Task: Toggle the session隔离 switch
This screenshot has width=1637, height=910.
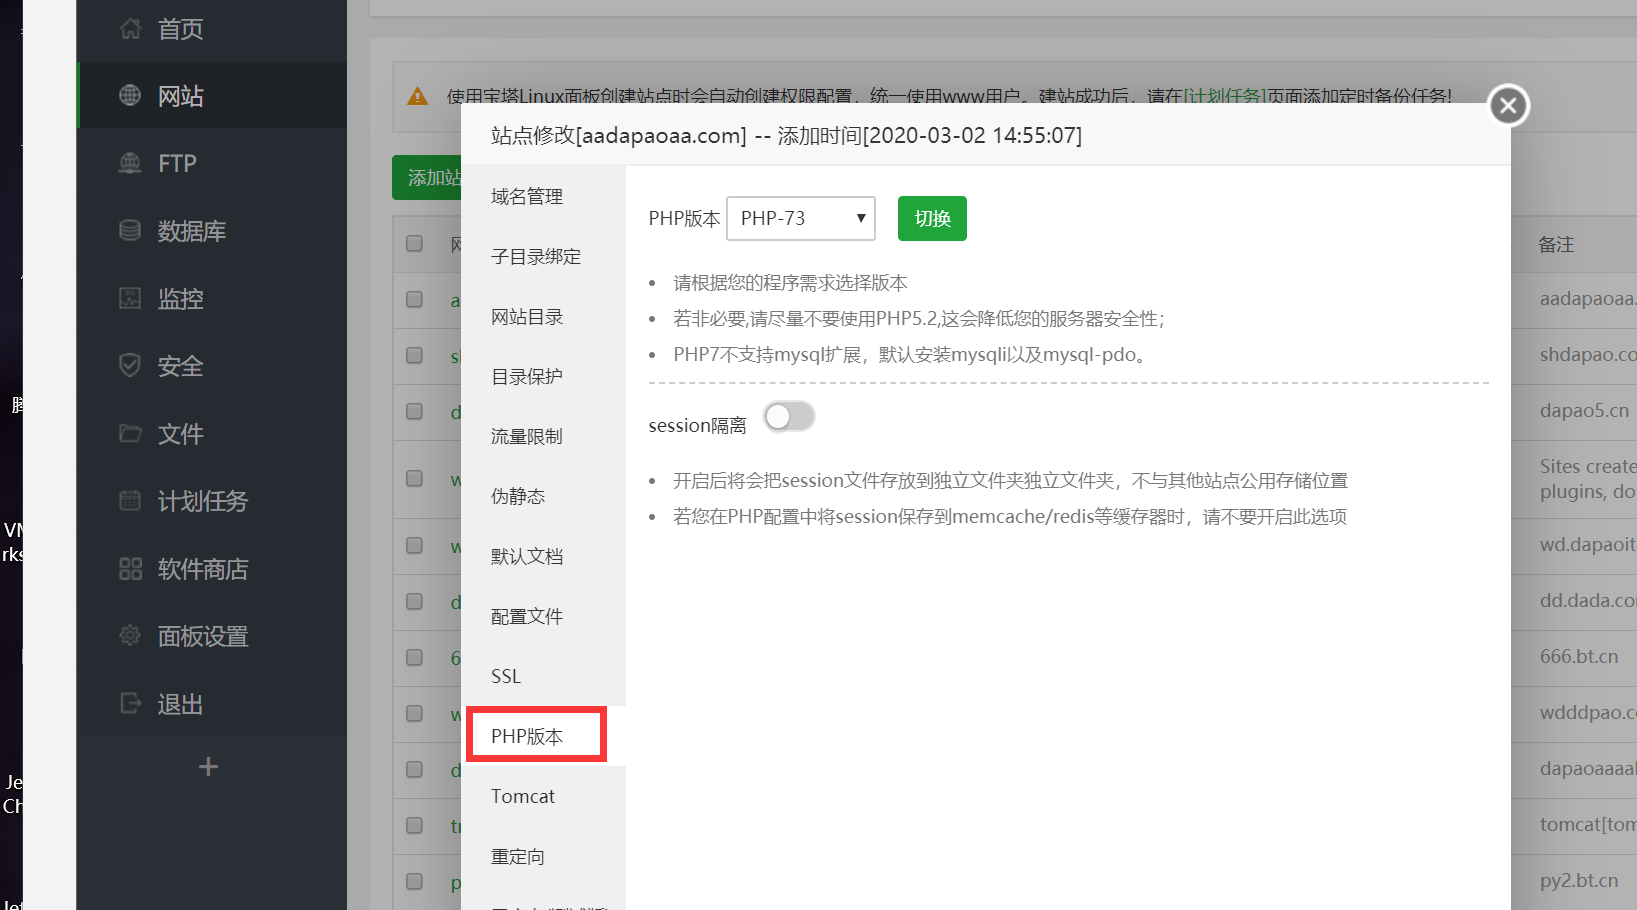Action: (x=789, y=417)
